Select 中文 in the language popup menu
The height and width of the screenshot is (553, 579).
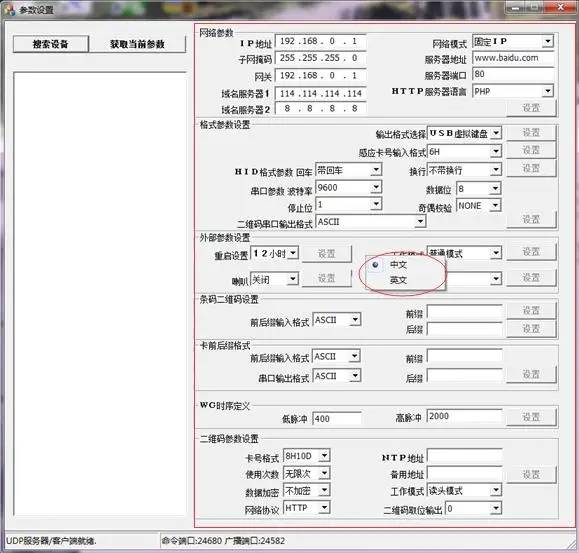[398, 264]
